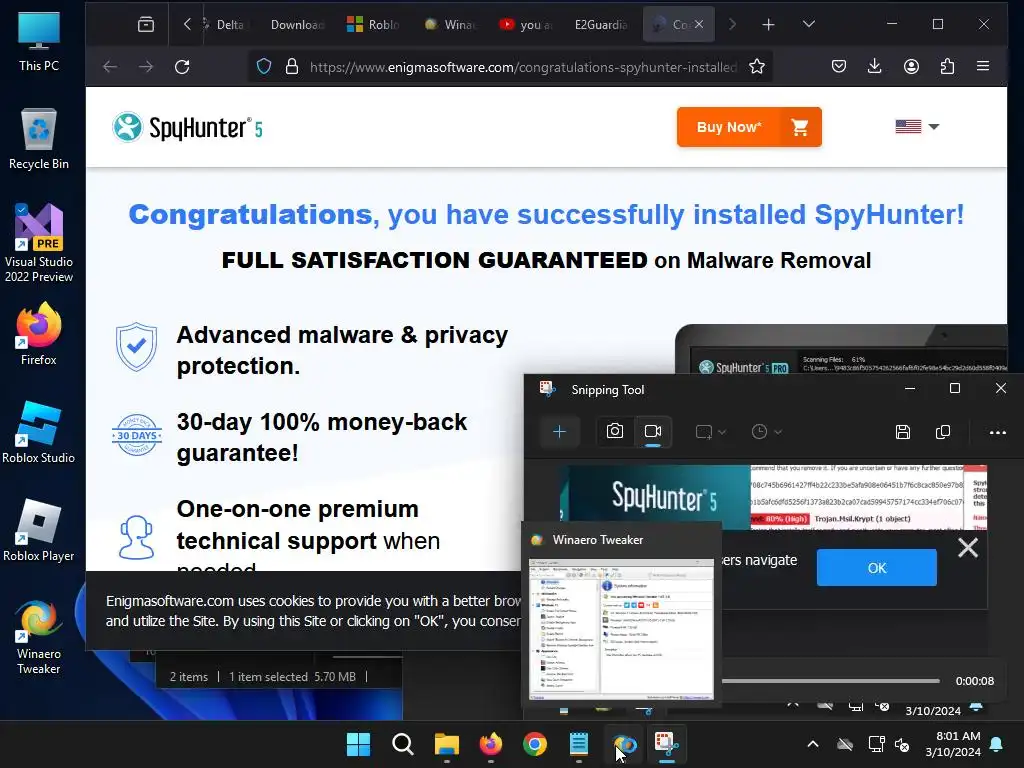Switch to the Winaero browser tab
This screenshot has height=768, width=1024.
450,25
